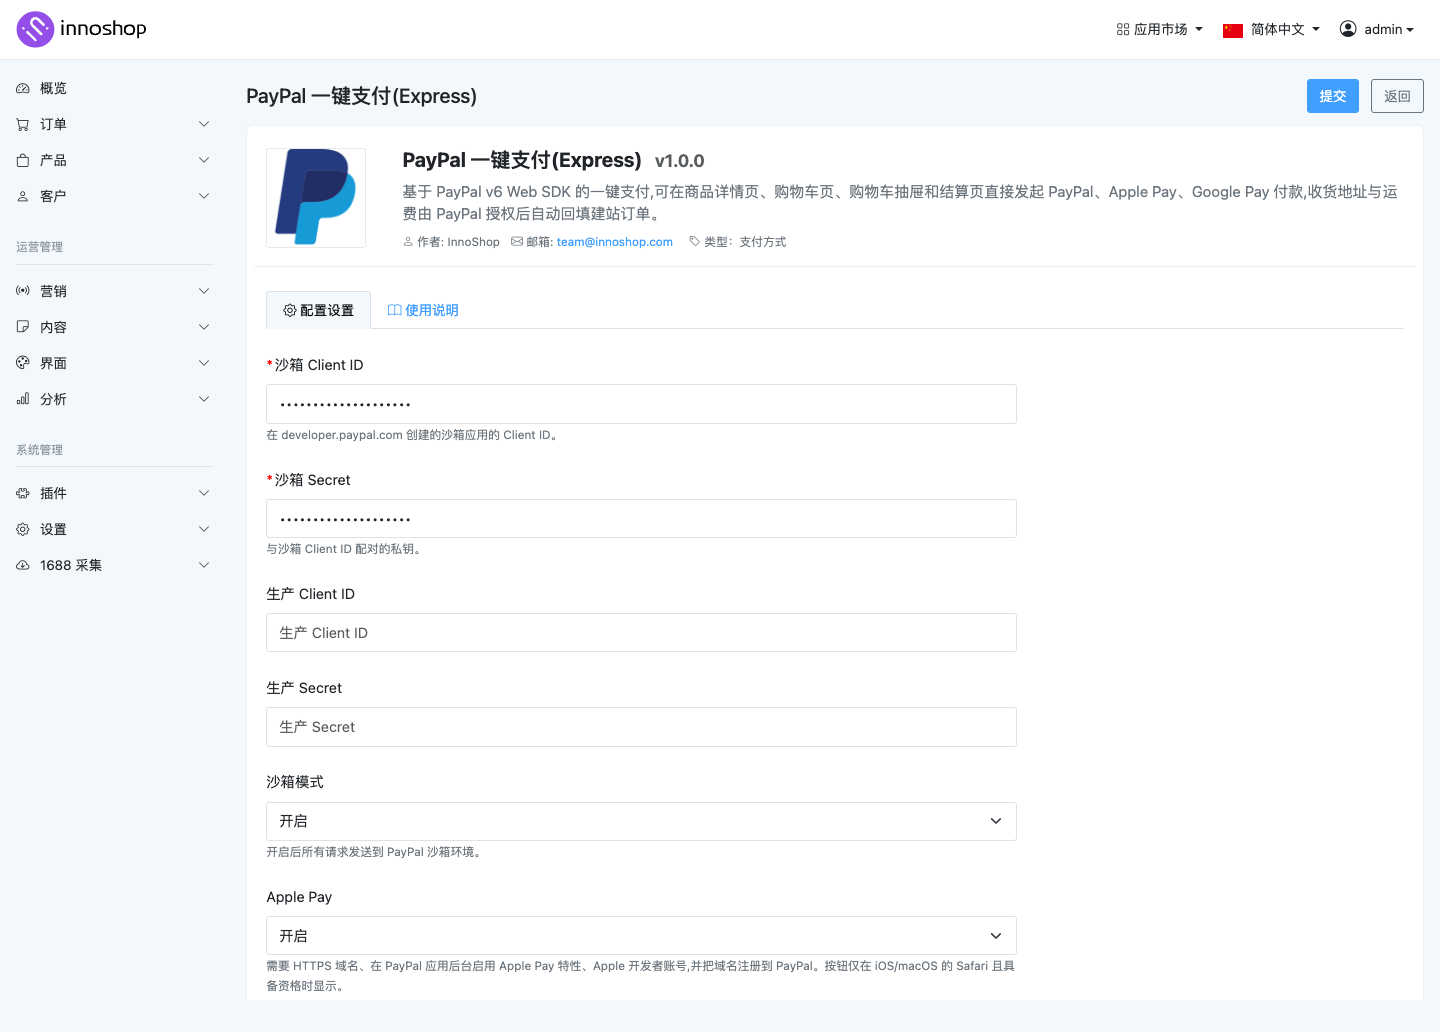This screenshot has height=1032, width=1440.
Task: Click the PayPal plugin logo
Action: (x=316, y=198)
